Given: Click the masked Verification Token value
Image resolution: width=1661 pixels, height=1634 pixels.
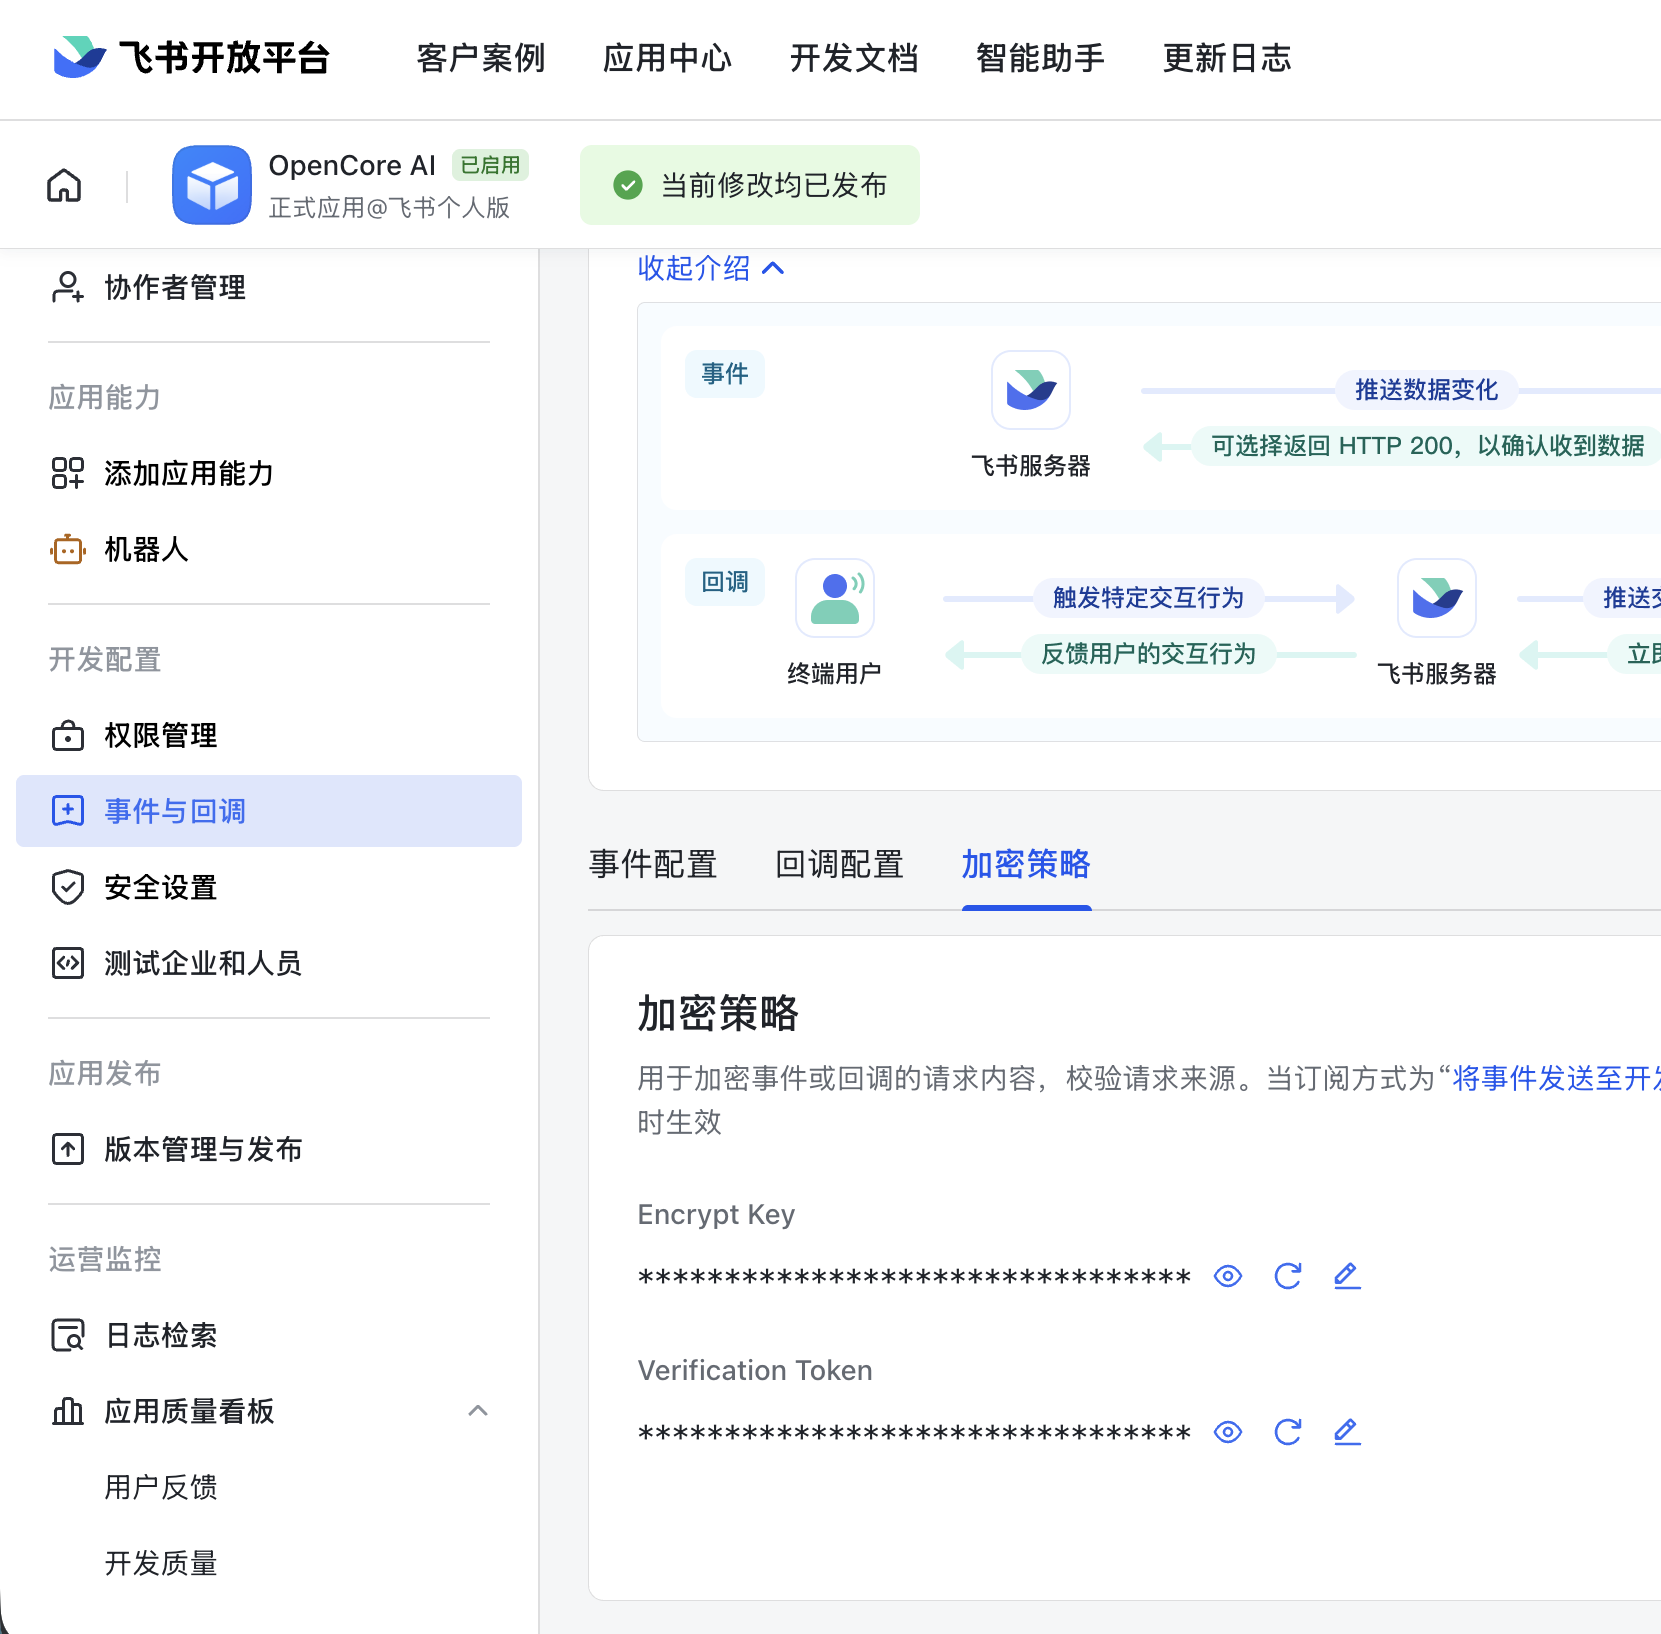Looking at the screenshot, I should (x=914, y=1433).
